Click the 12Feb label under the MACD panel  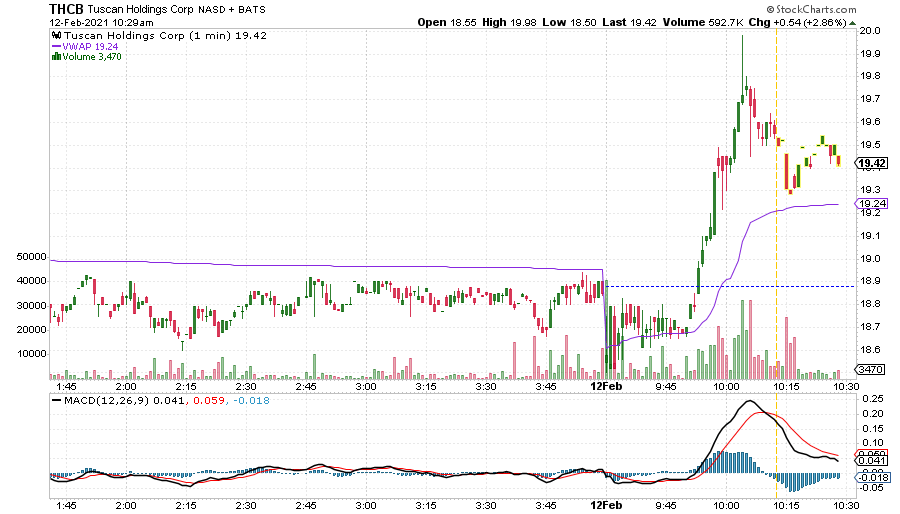[x=606, y=505]
